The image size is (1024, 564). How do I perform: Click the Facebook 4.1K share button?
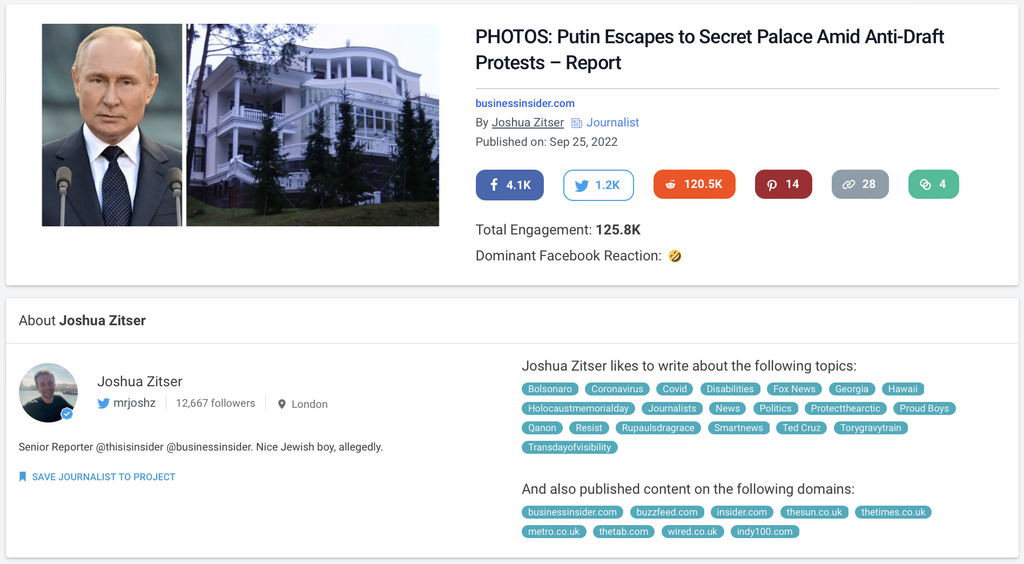tap(510, 185)
